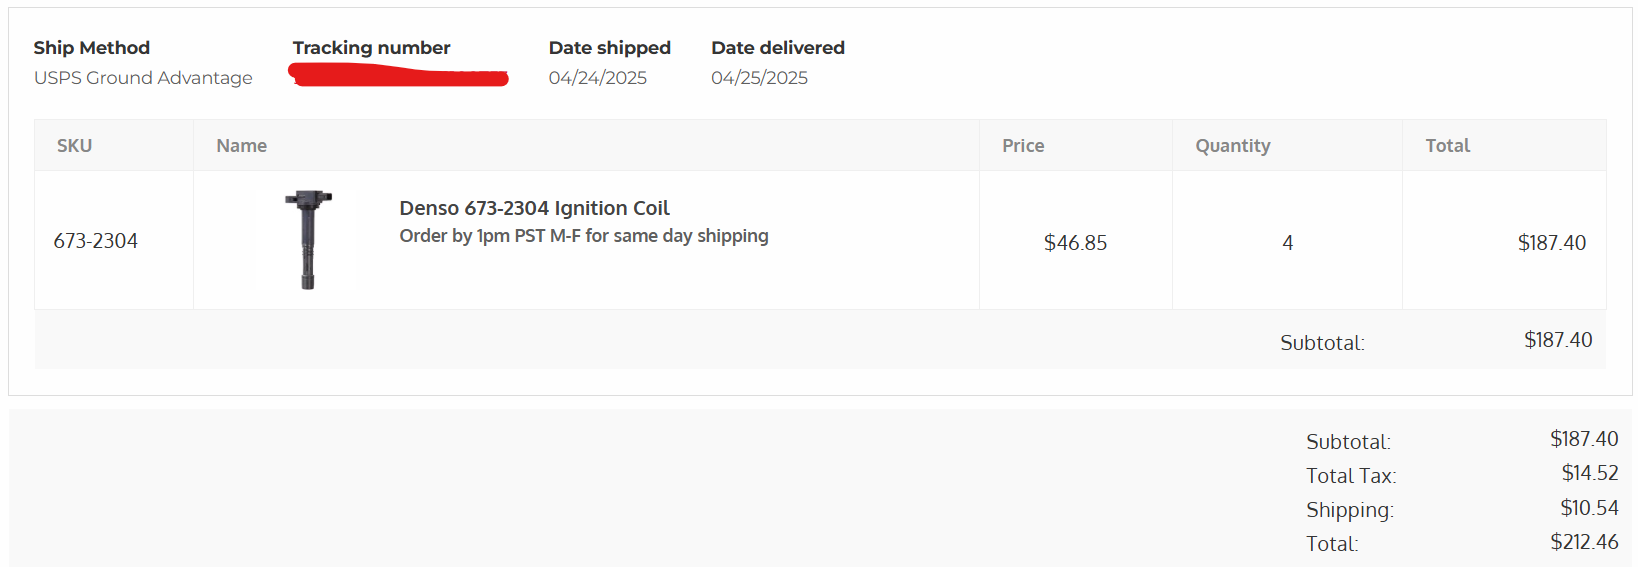Open the Denso 673-2304 Ignition Coil link
This screenshot has width=1638, height=567.
(534, 208)
